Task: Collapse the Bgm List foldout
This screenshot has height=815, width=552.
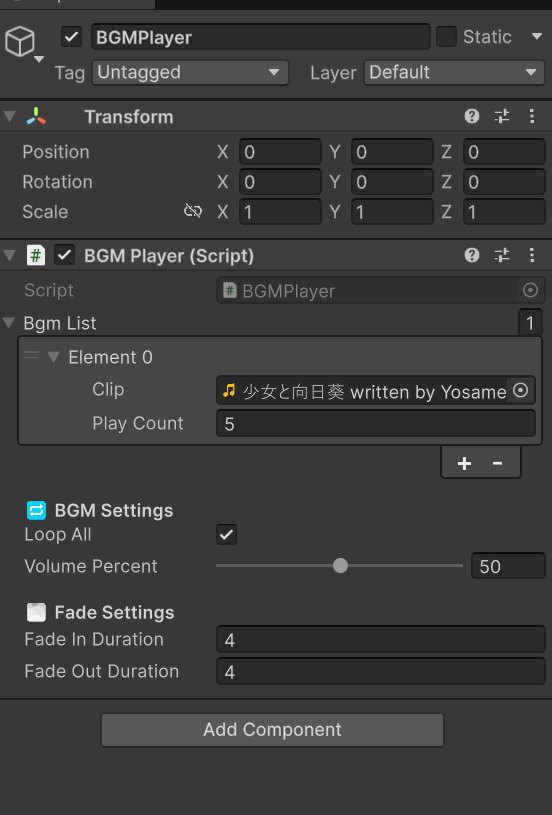Action: tap(9, 323)
